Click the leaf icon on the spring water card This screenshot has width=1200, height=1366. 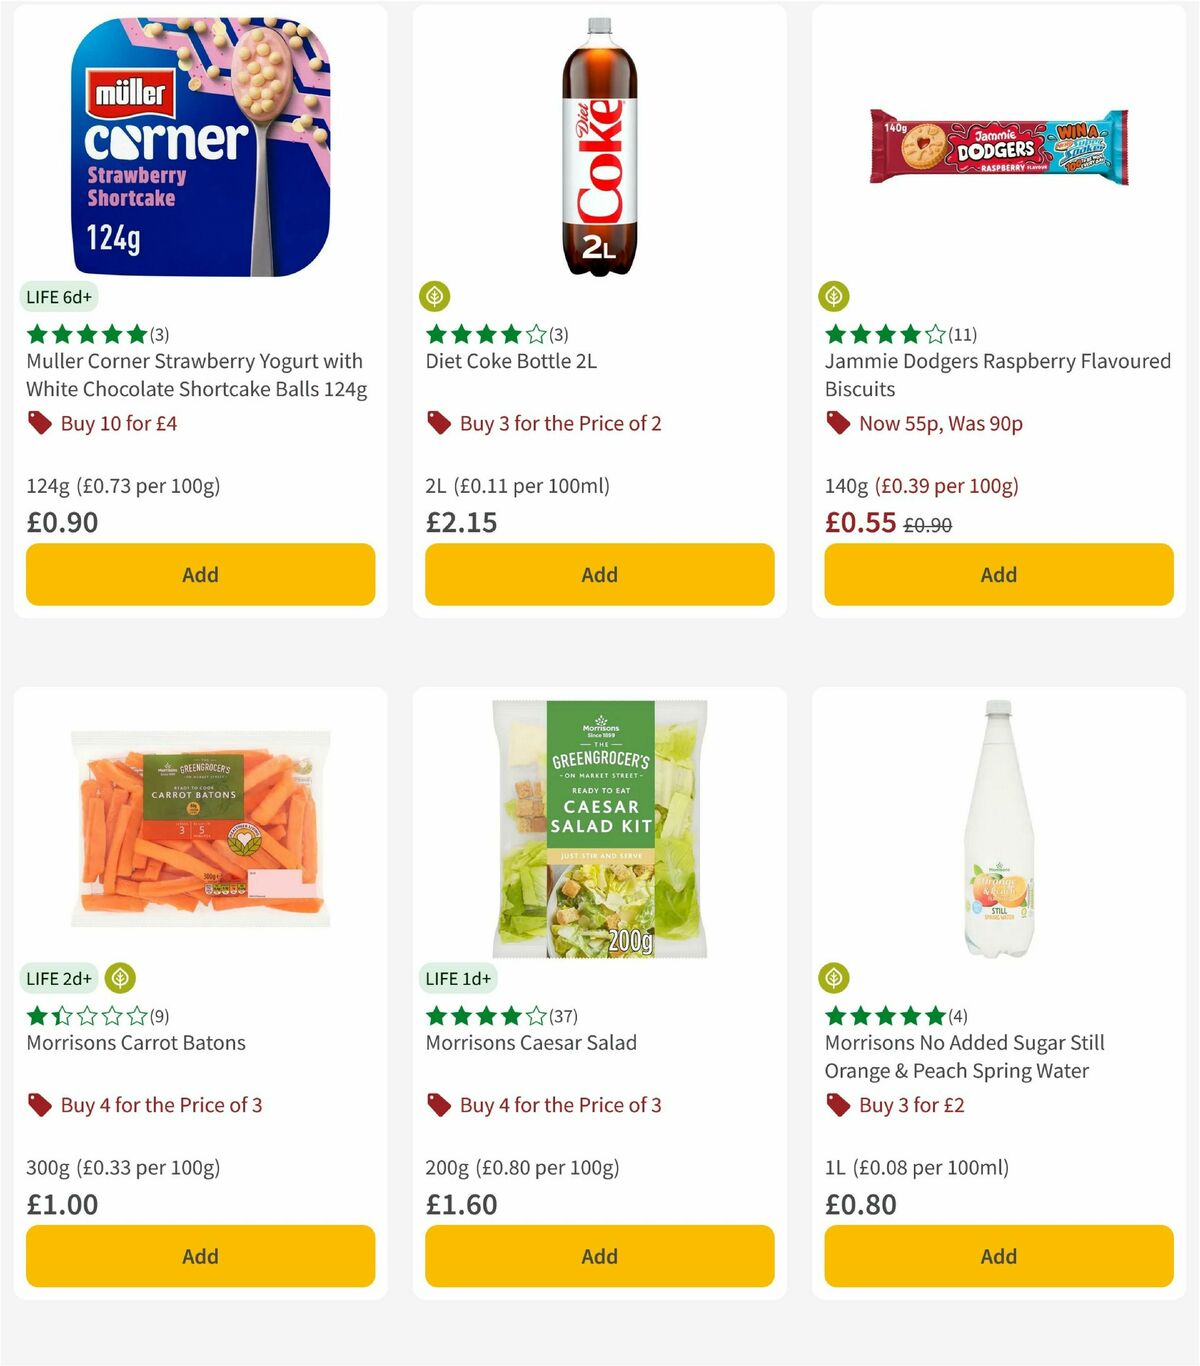[x=836, y=978]
